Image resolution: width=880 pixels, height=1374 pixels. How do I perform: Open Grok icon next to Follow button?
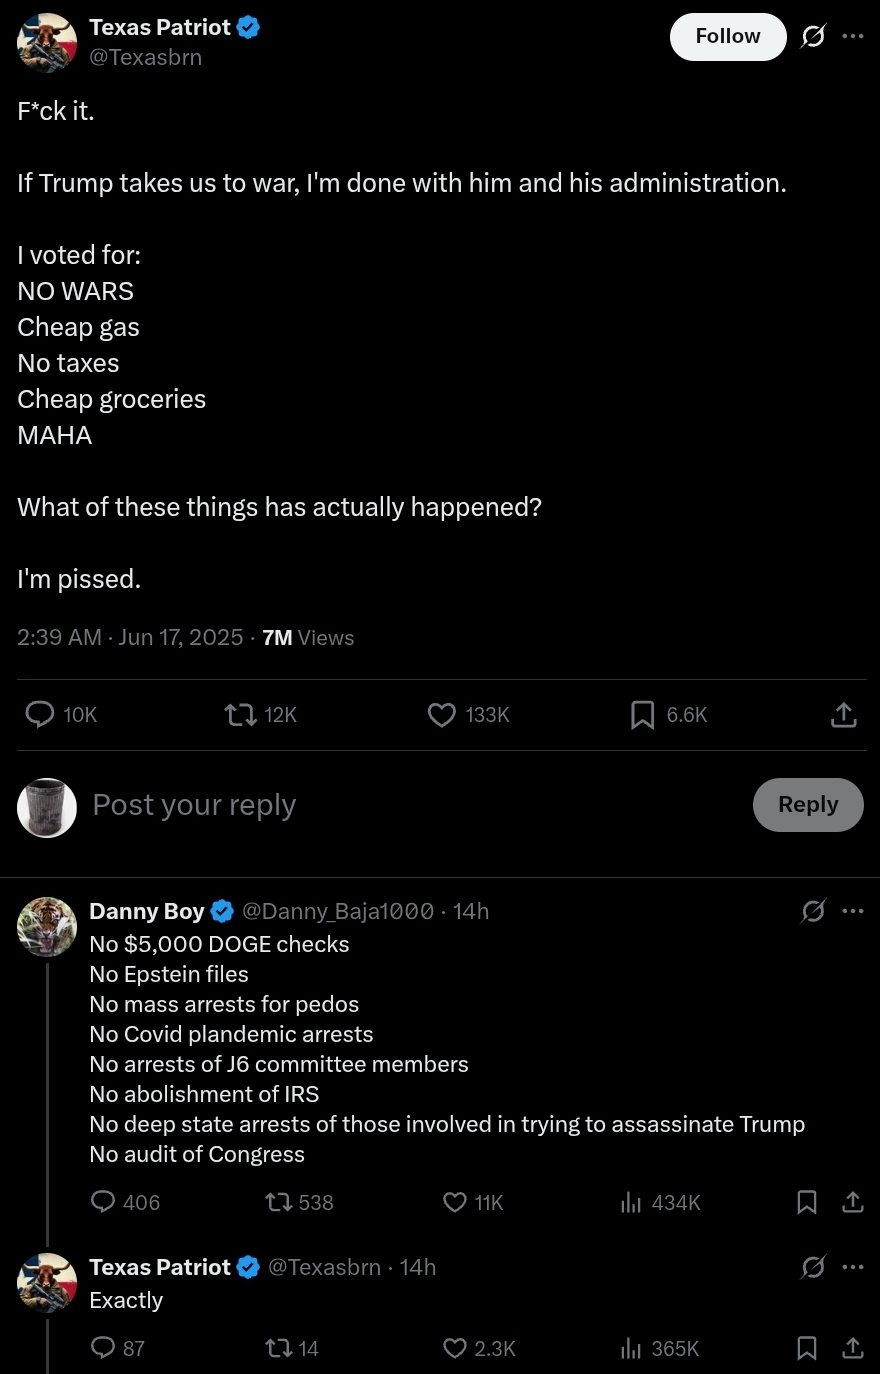(814, 37)
